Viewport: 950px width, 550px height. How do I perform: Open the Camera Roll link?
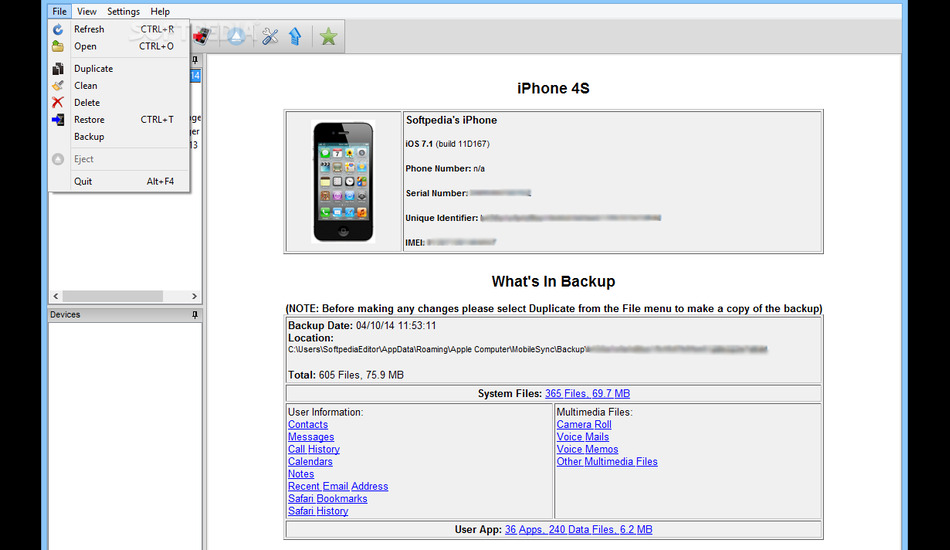point(584,425)
